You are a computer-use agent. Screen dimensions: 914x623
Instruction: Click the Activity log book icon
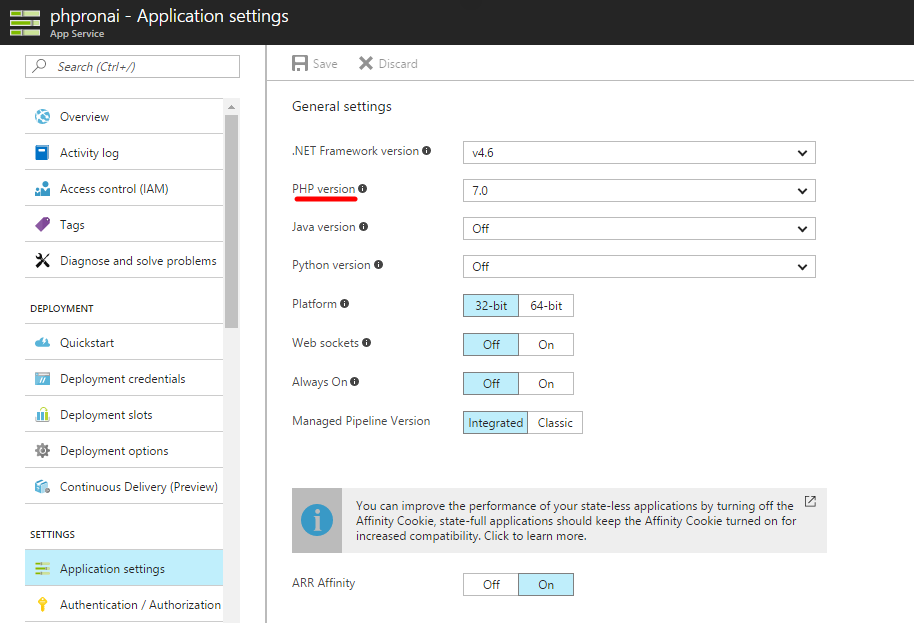pos(43,153)
